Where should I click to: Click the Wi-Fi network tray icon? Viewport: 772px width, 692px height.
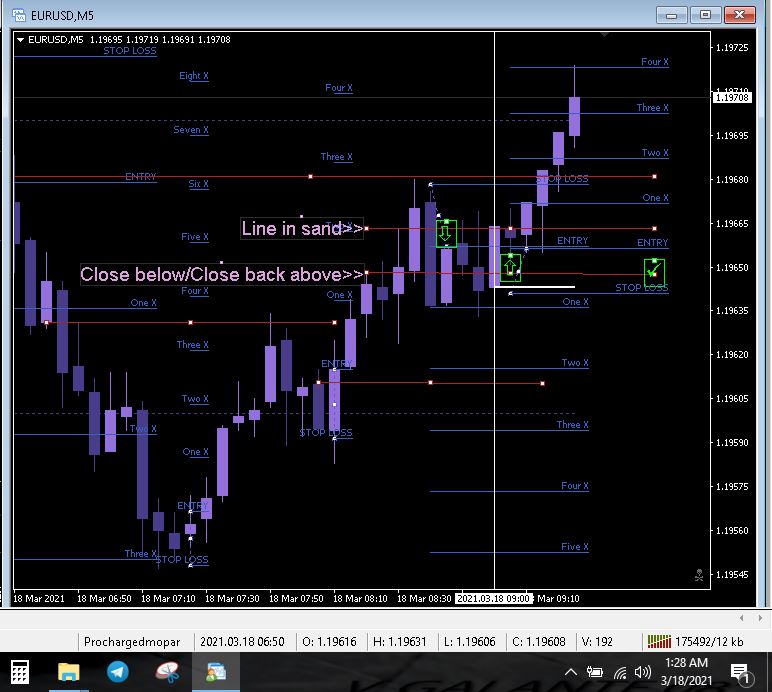620,672
